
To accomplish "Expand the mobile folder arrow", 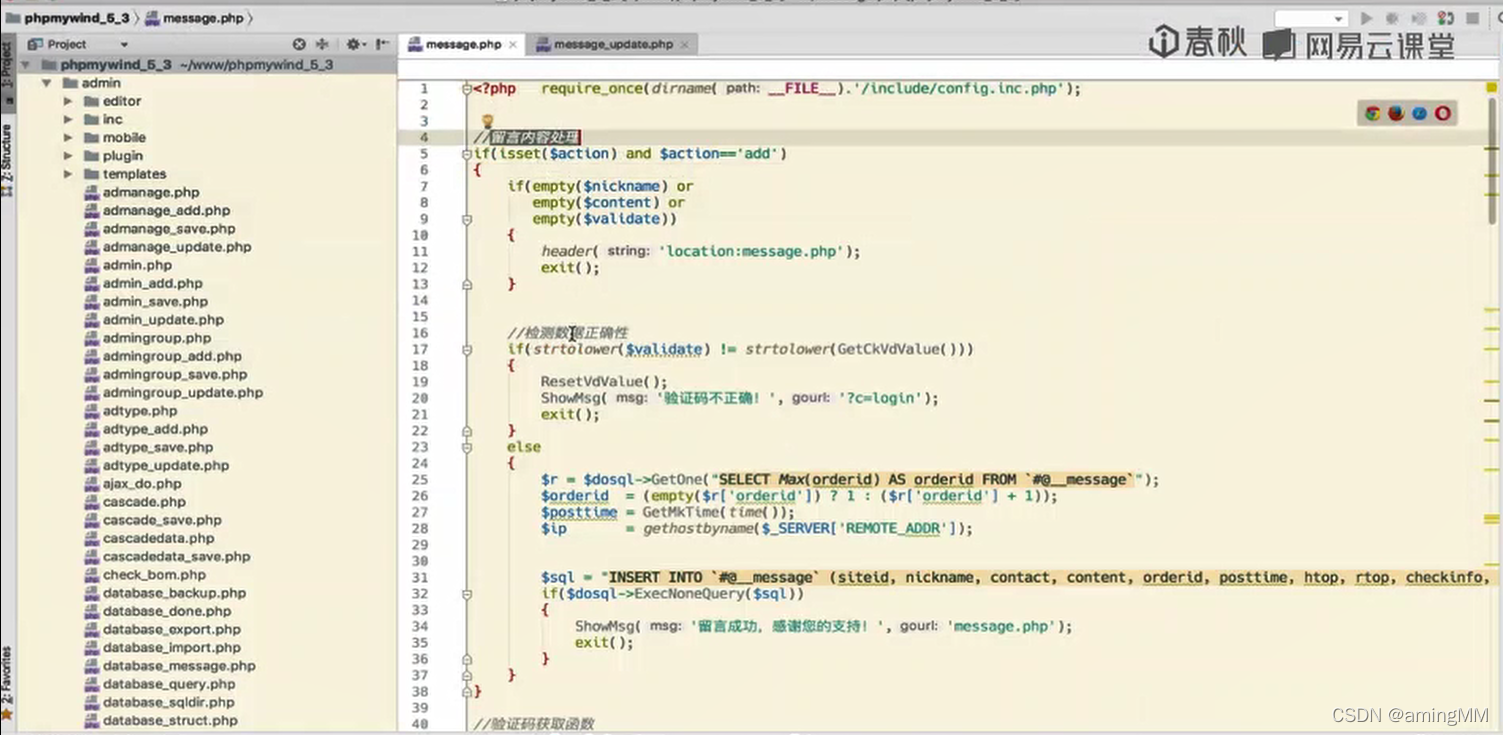I will pyautogui.click(x=68, y=138).
